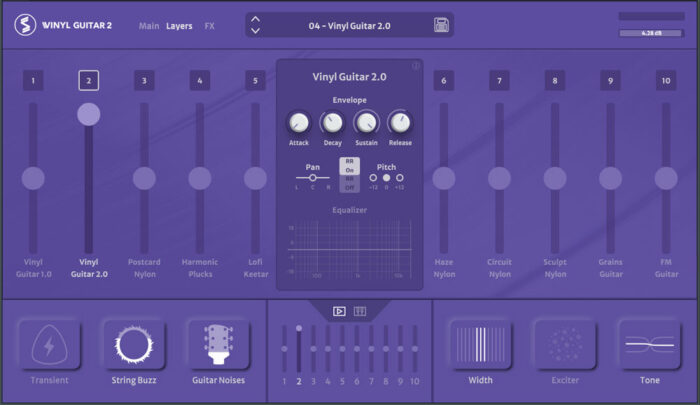The height and width of the screenshot is (405, 700).
Task: Open the preset name dropdown 04 - Vinyl Guitar 2.0
Action: (349, 26)
